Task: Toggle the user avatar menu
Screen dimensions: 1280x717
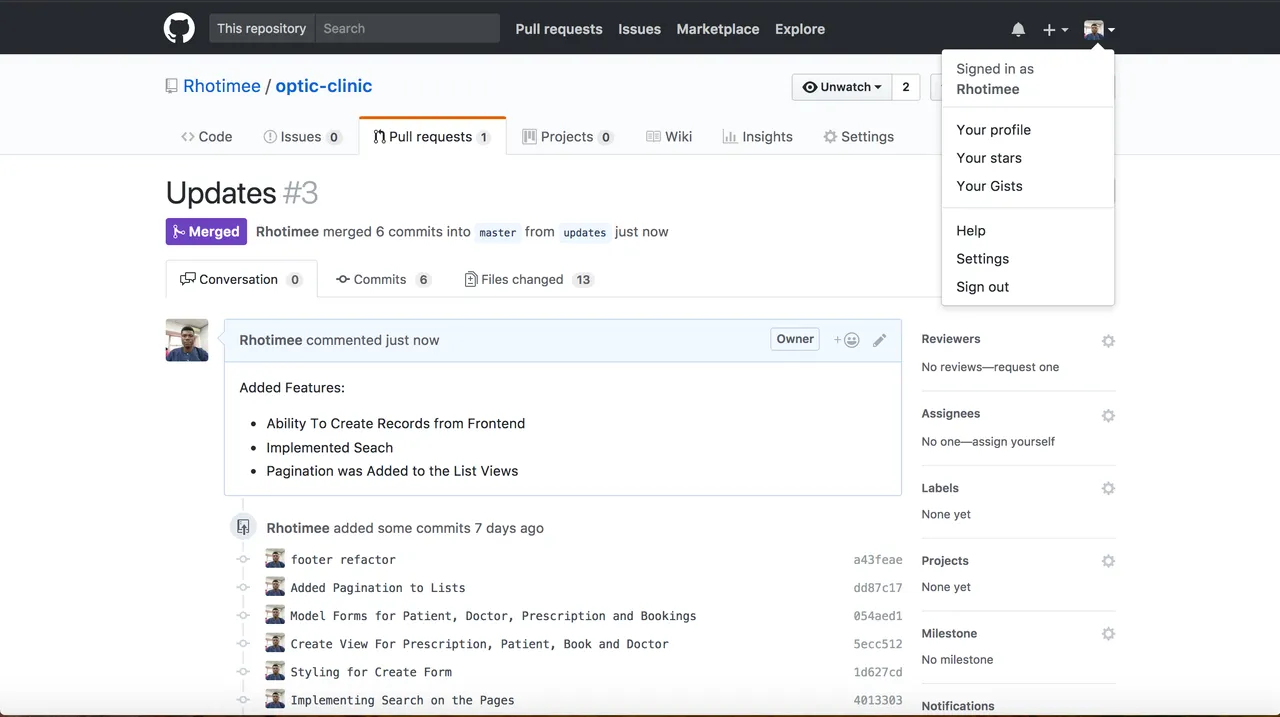Action: (x=1099, y=30)
